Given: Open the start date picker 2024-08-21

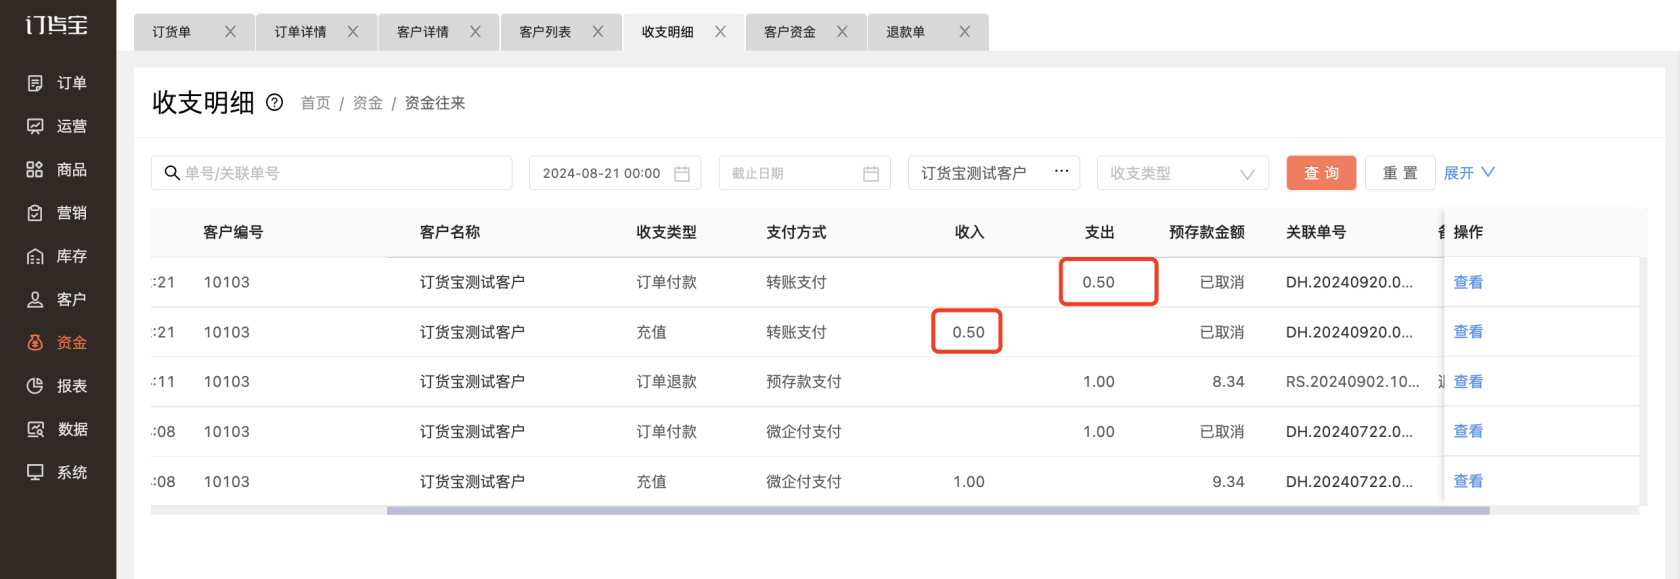Looking at the screenshot, I should (614, 173).
